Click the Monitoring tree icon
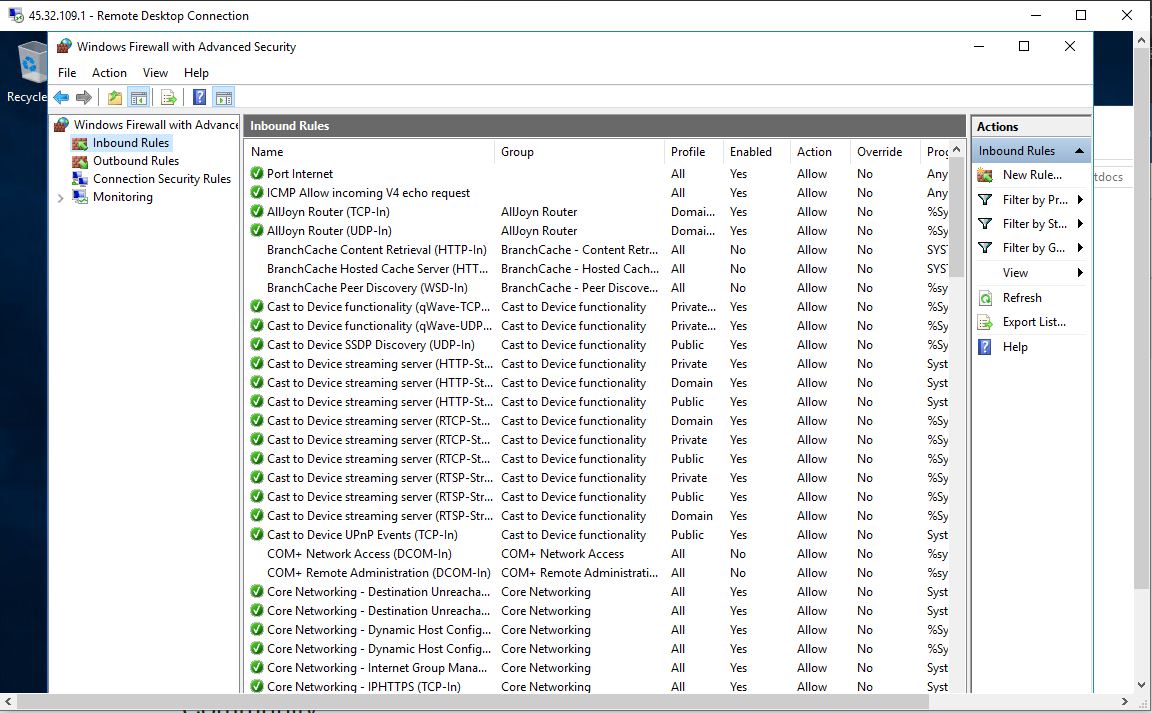1152x713 pixels. tap(79, 197)
